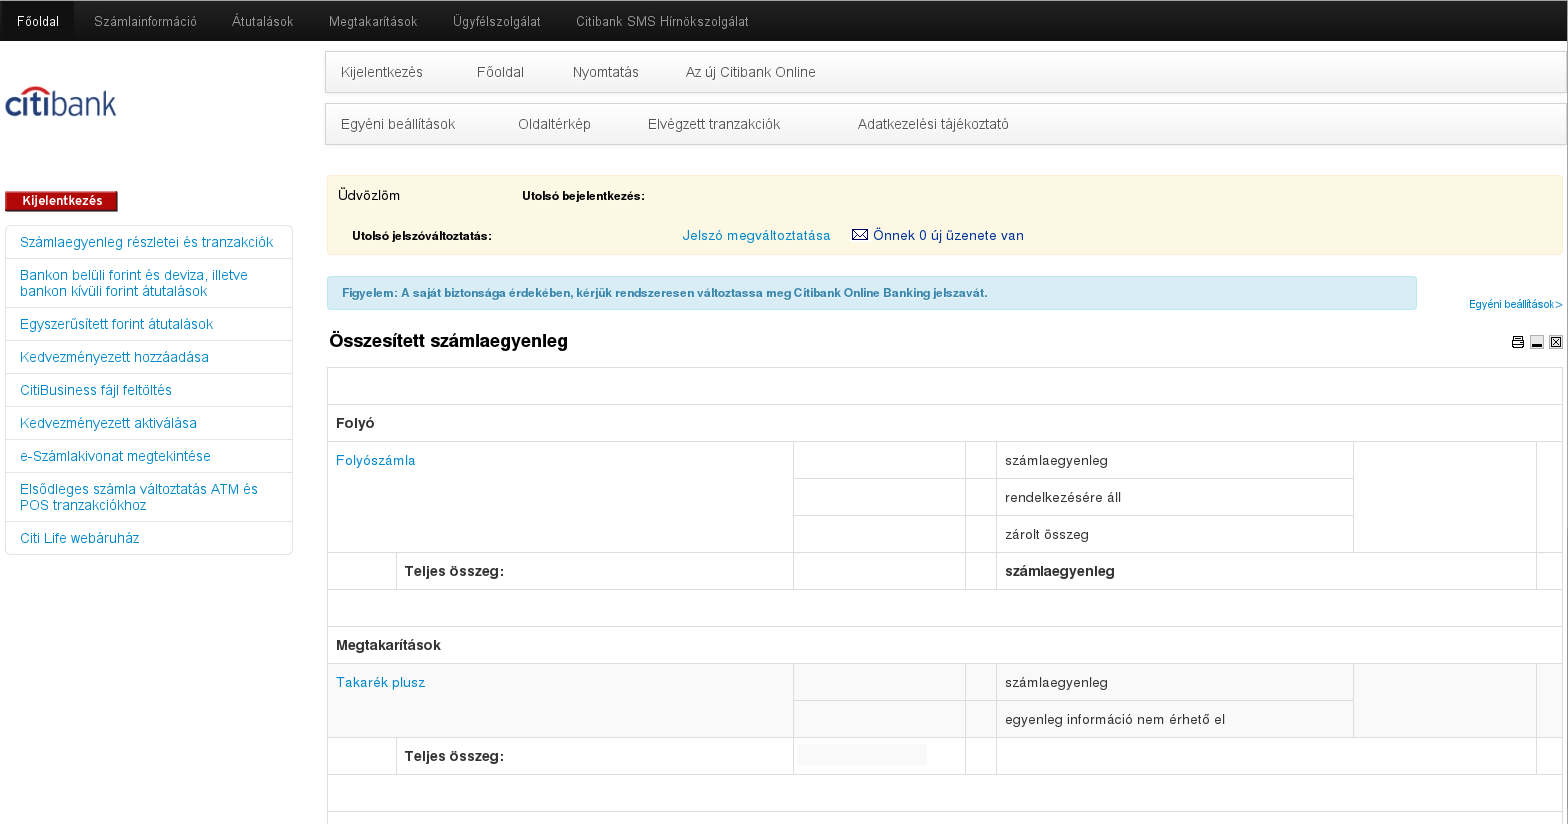This screenshot has width=1568, height=824.
Task: Click the small Egyéni beállítások> link
Action: tap(1515, 304)
